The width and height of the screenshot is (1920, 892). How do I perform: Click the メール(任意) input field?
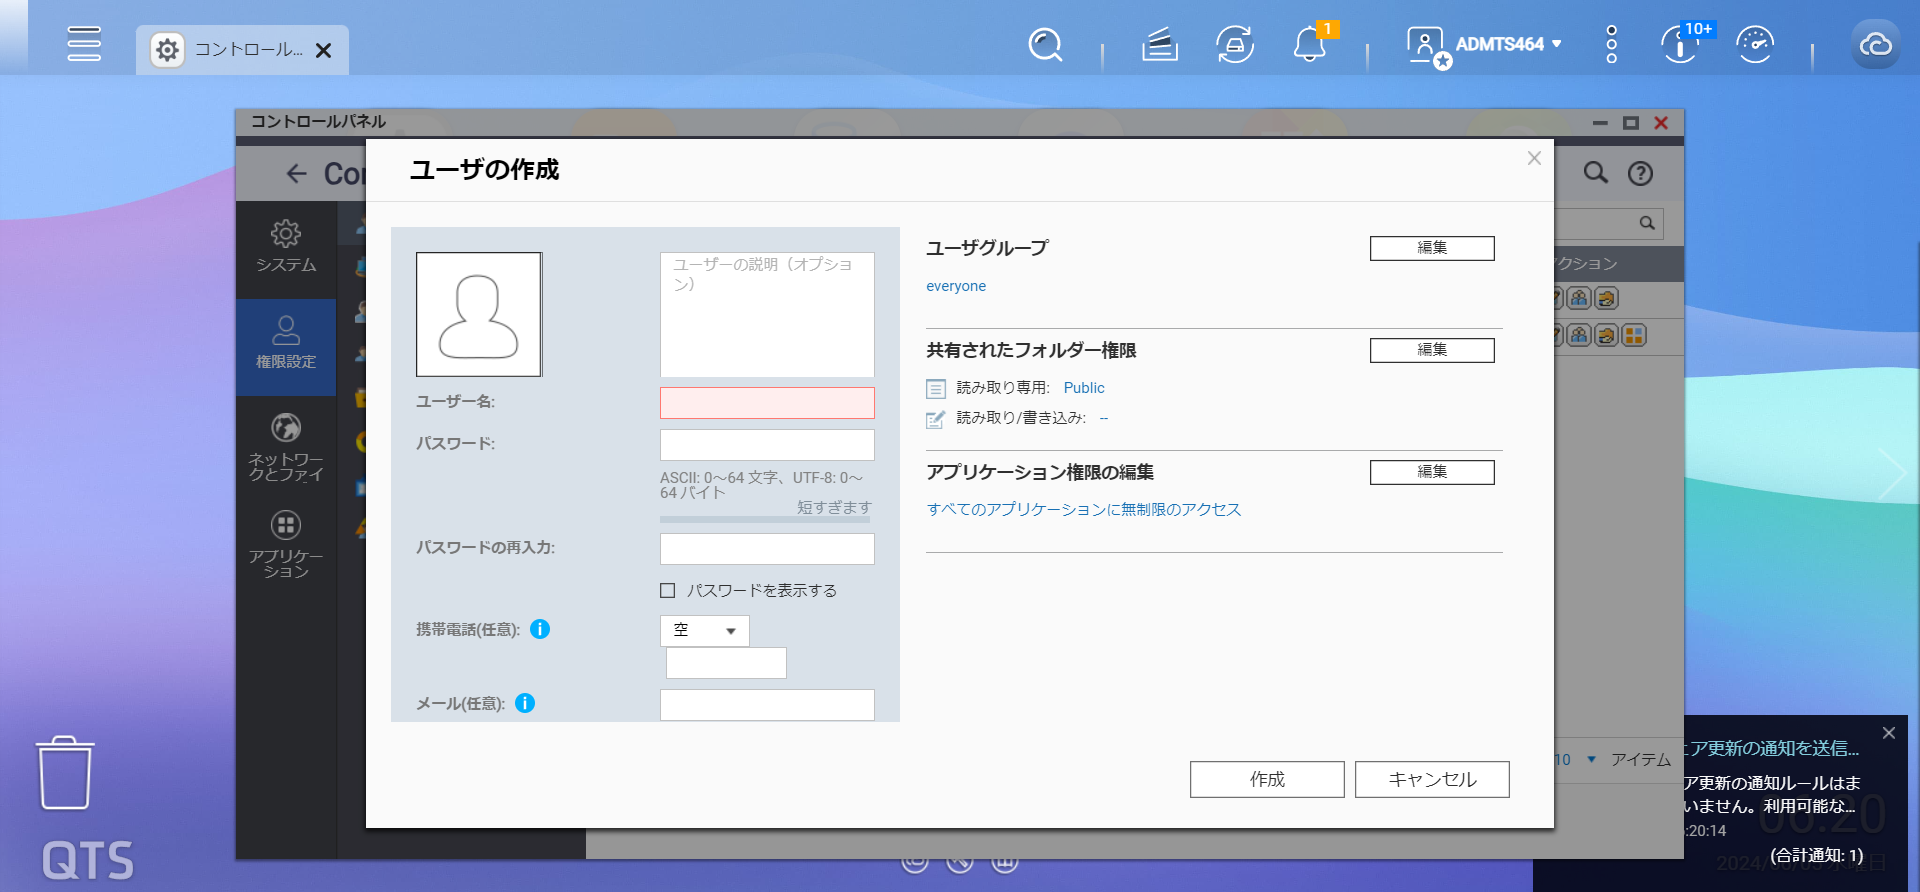767,705
